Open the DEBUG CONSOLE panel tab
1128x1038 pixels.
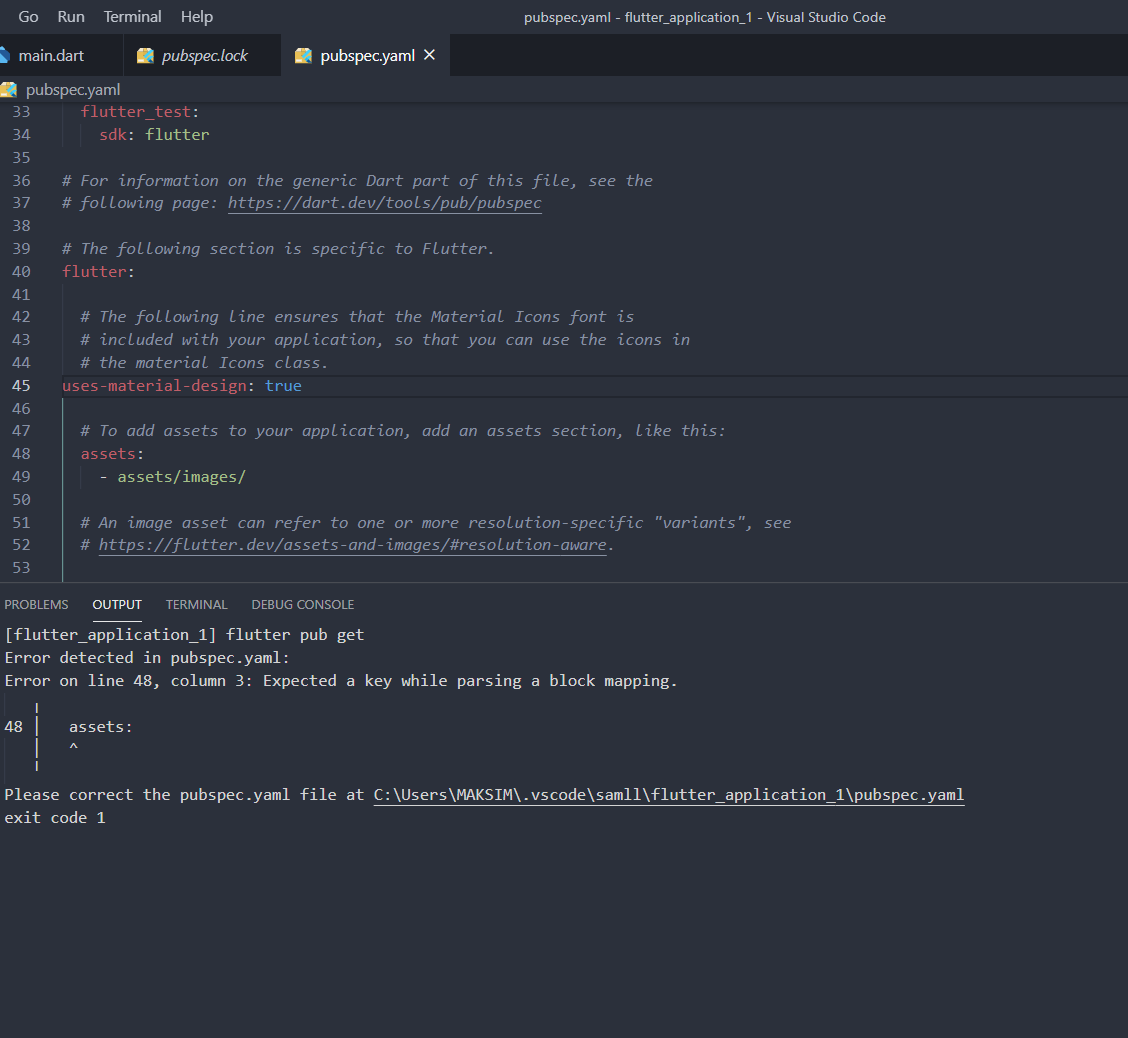(302, 604)
